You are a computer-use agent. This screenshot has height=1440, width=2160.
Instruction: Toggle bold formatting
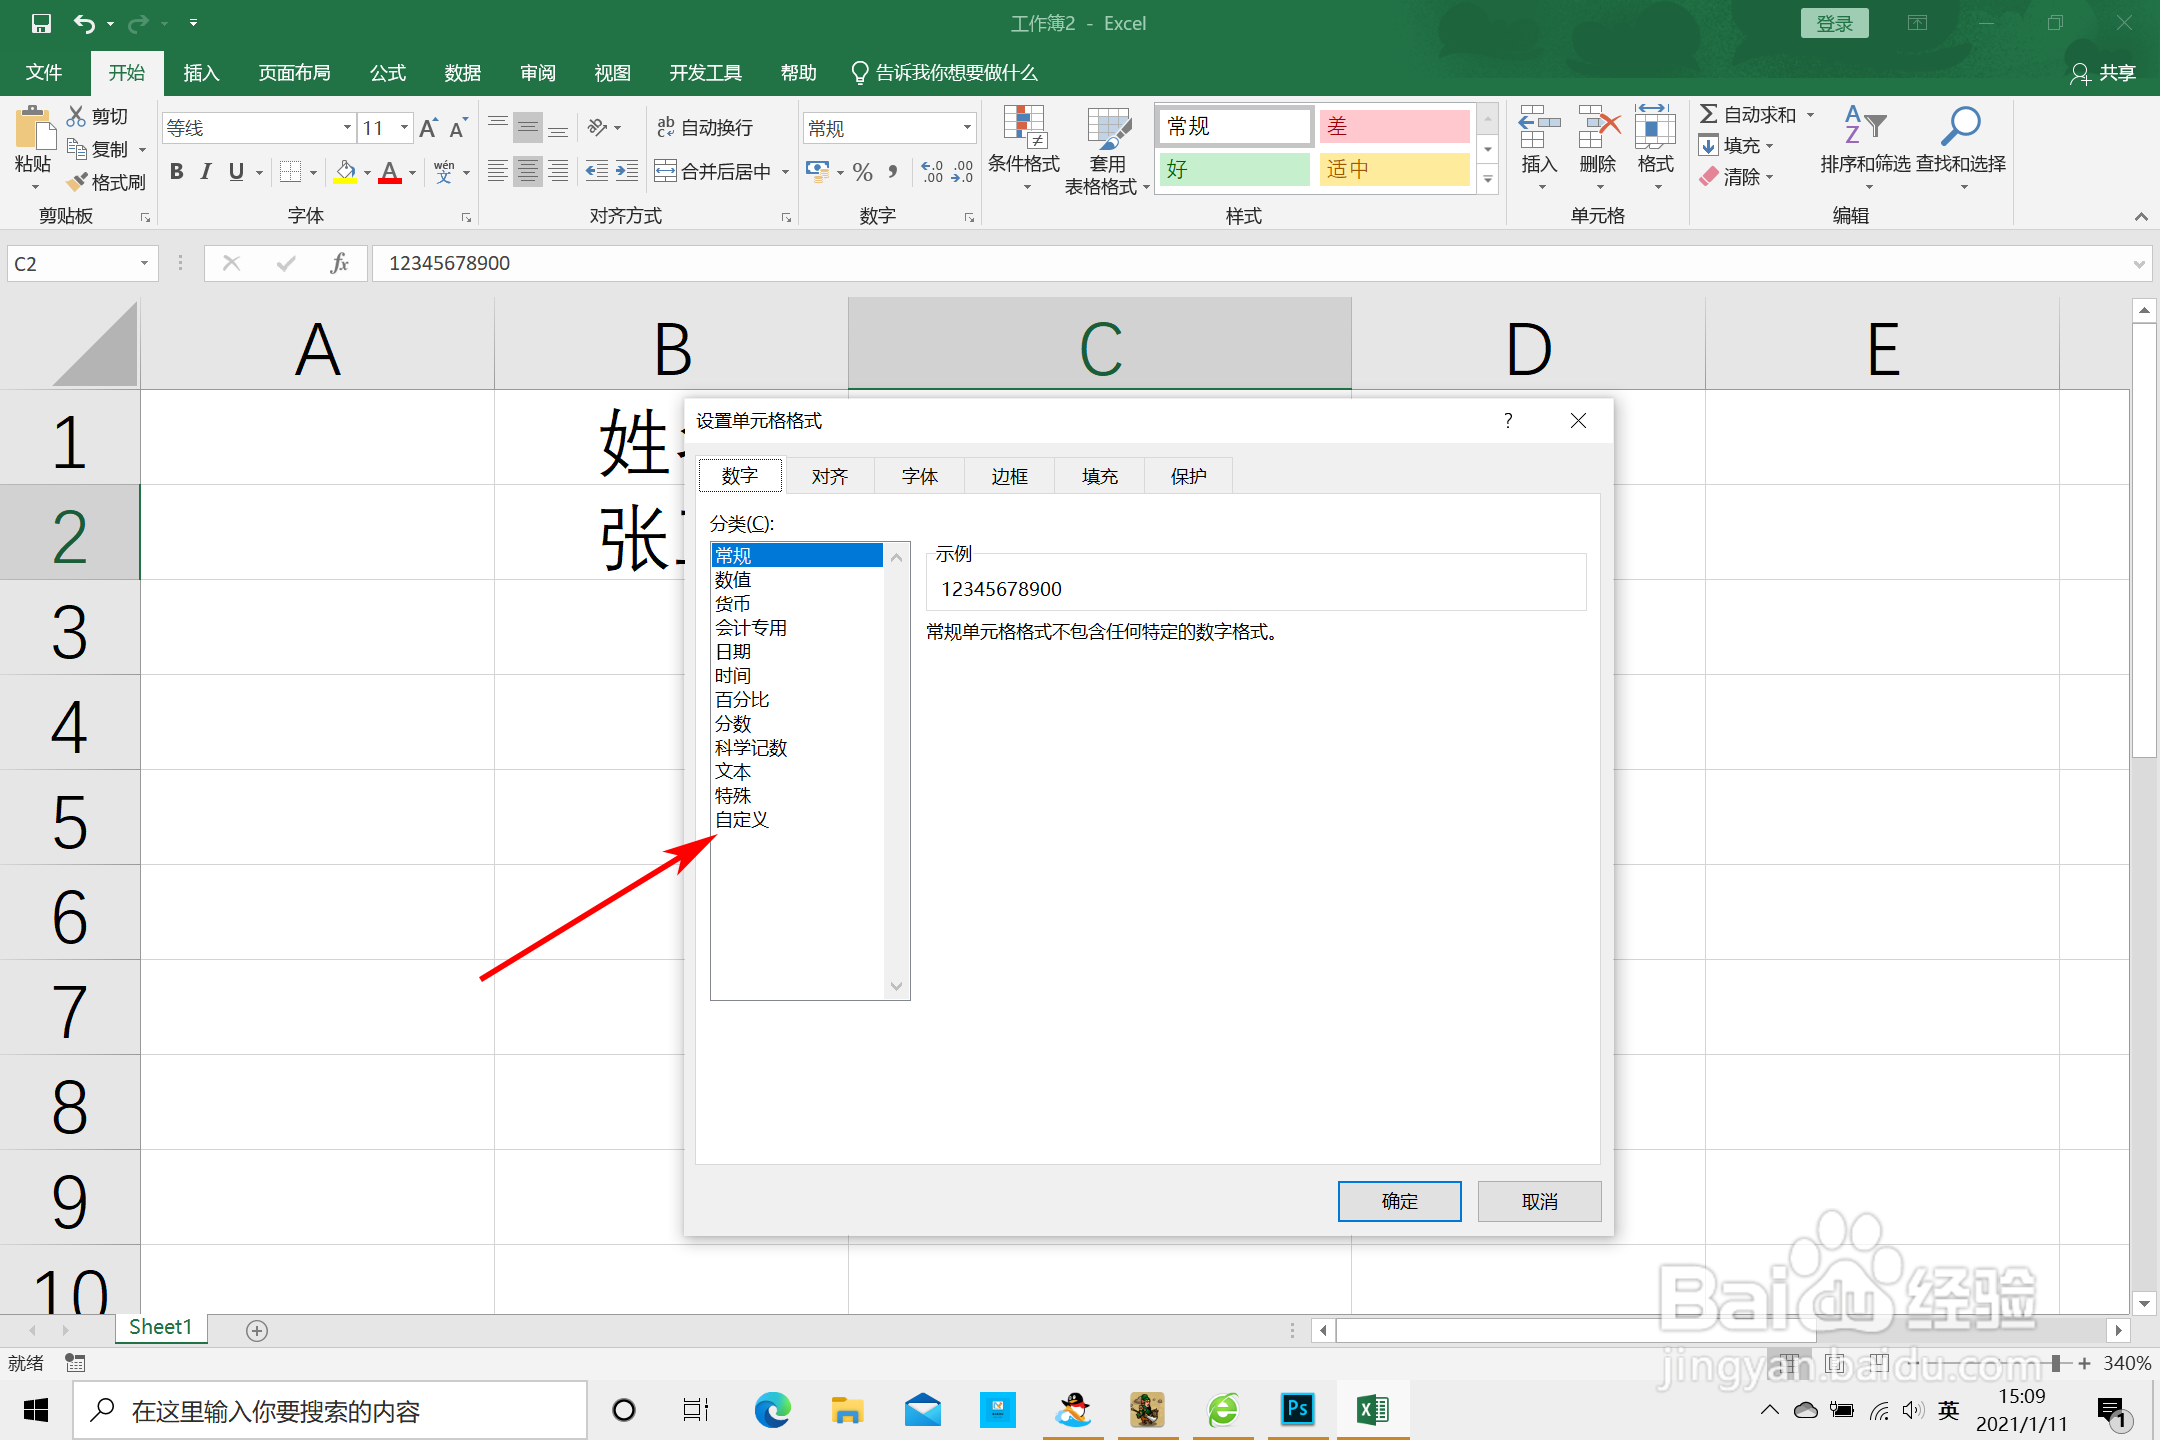coord(177,172)
